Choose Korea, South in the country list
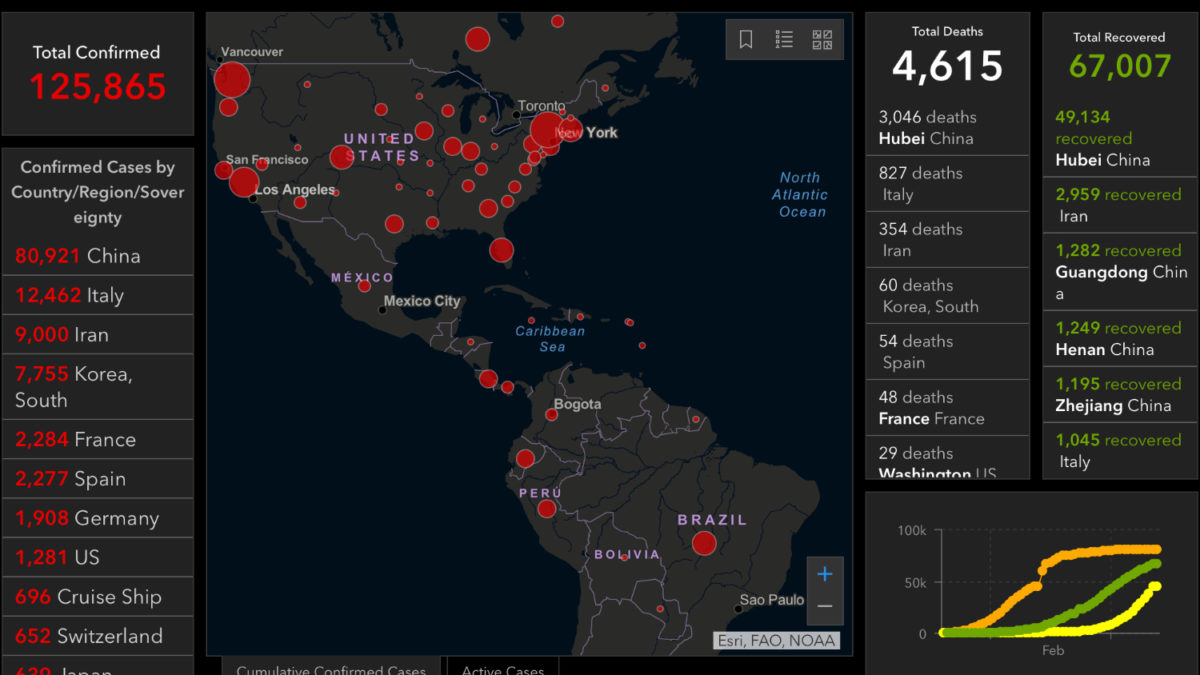 coord(97,387)
